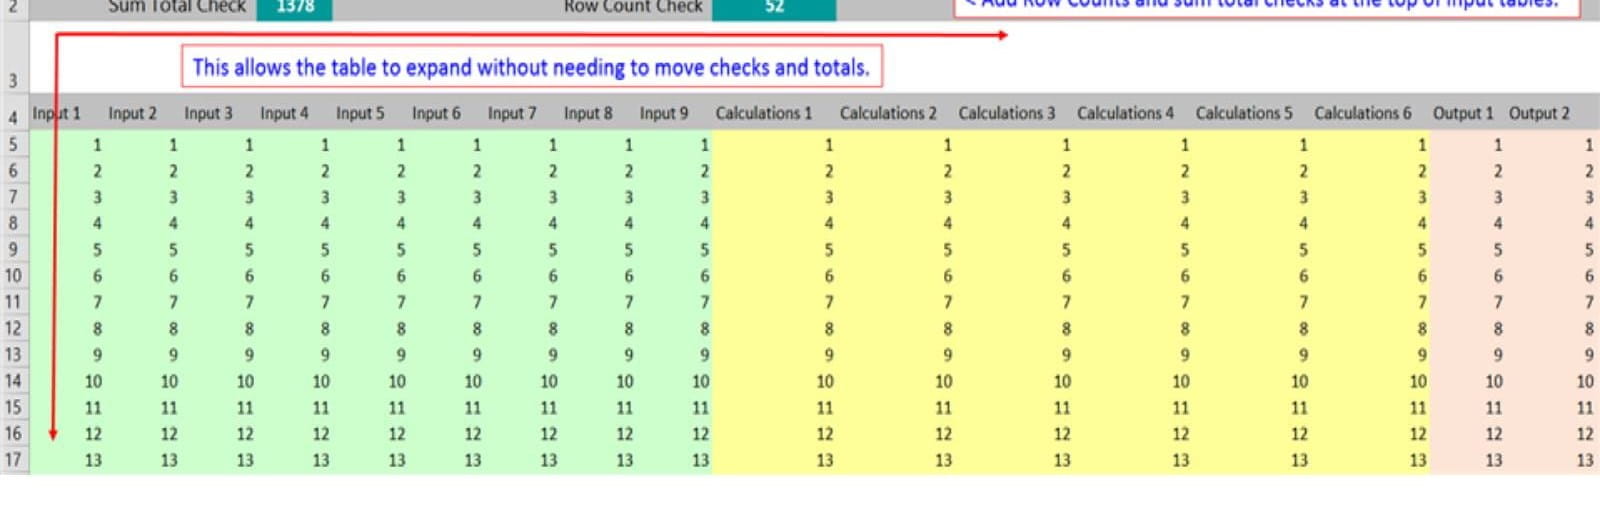
Task: Select the Output 2 header cell
Action: pos(1539,114)
